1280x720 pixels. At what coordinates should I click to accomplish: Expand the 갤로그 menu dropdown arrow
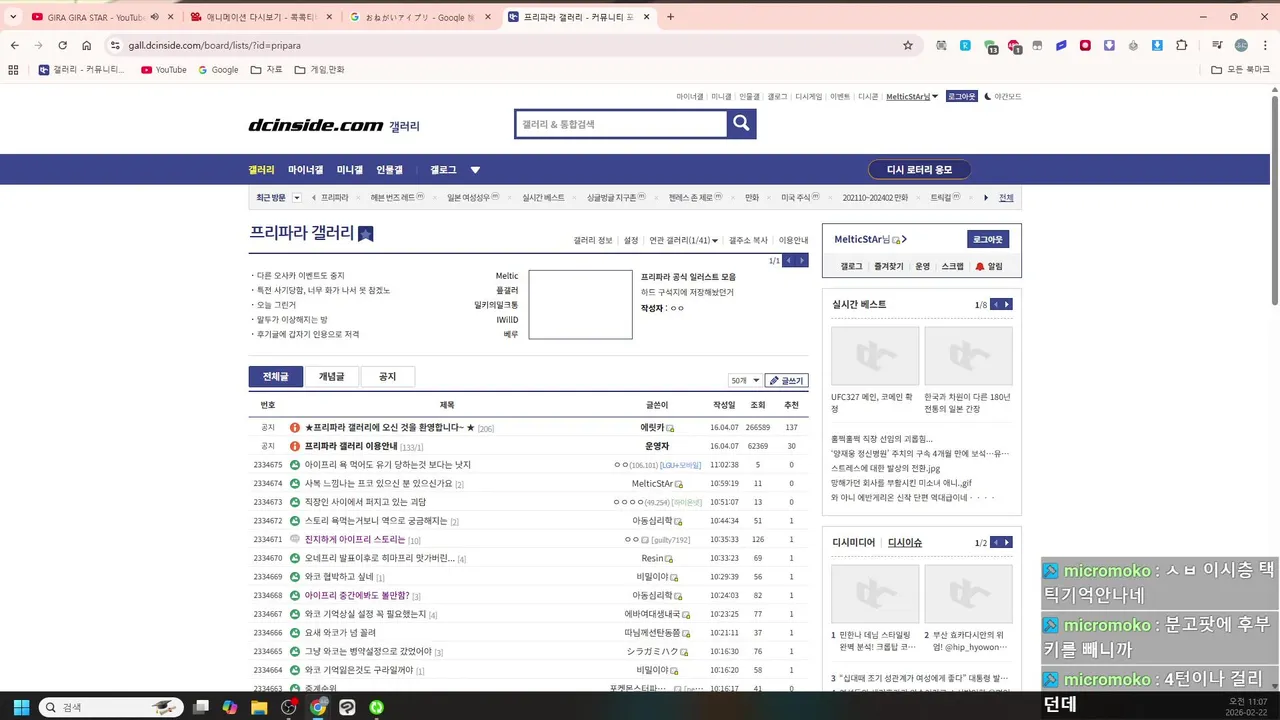(x=475, y=170)
